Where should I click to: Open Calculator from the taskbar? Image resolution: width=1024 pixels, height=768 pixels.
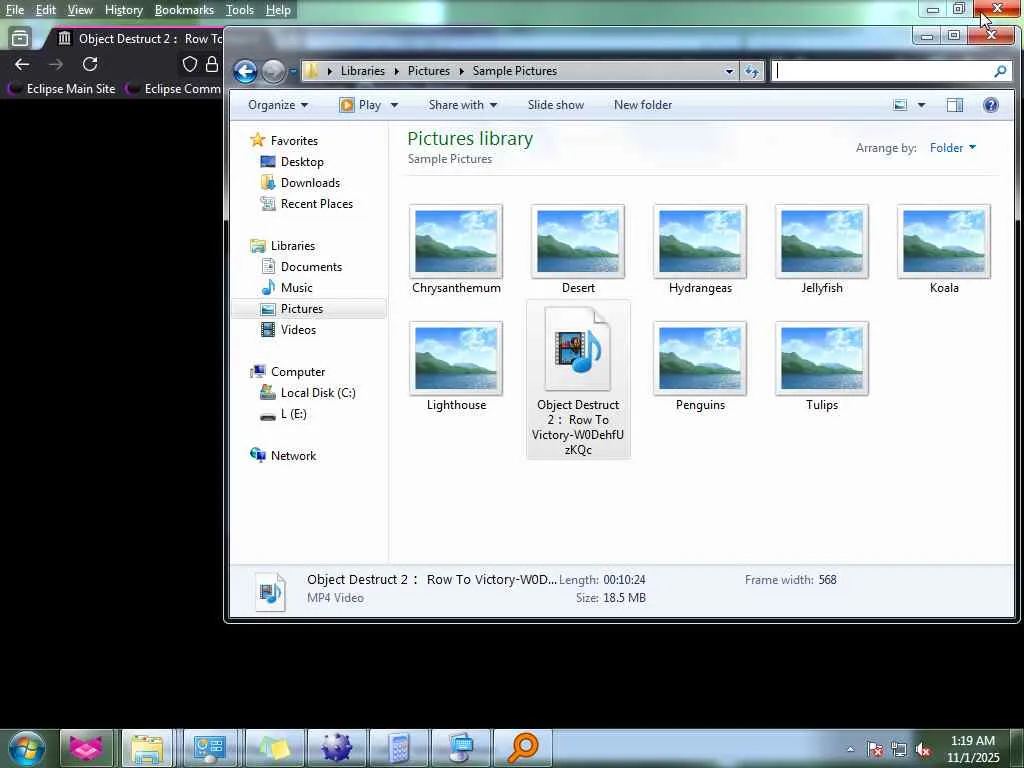point(399,748)
